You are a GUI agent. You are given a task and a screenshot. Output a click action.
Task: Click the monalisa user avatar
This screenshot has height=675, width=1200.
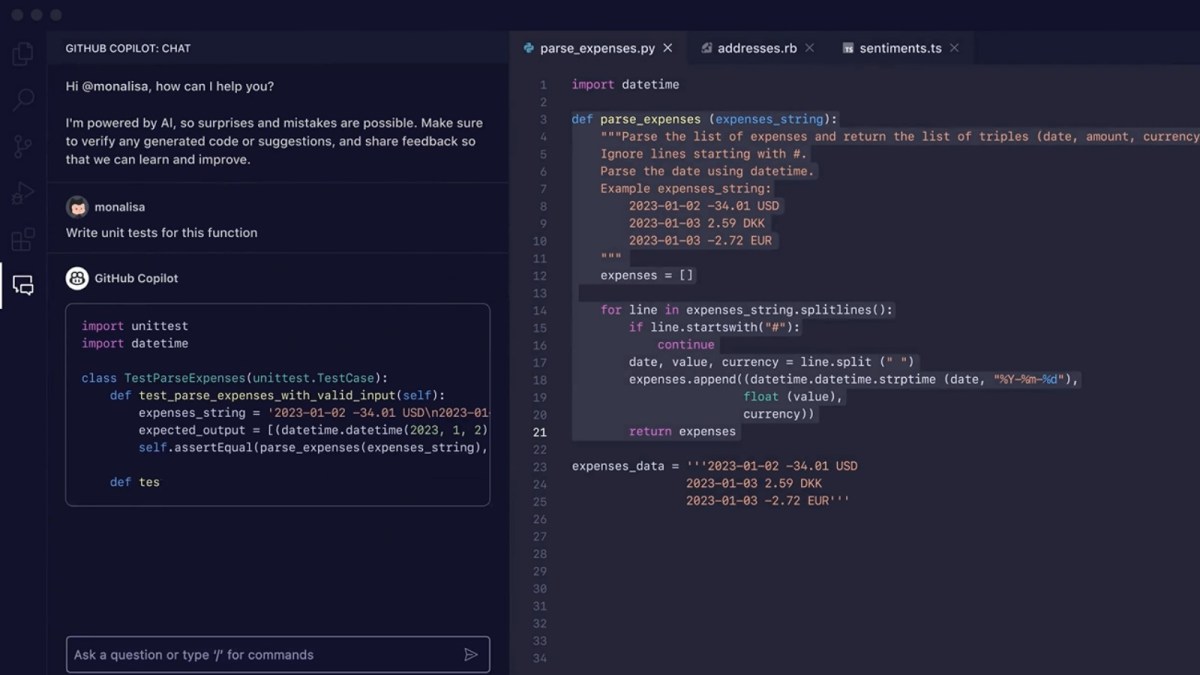[x=77, y=208]
